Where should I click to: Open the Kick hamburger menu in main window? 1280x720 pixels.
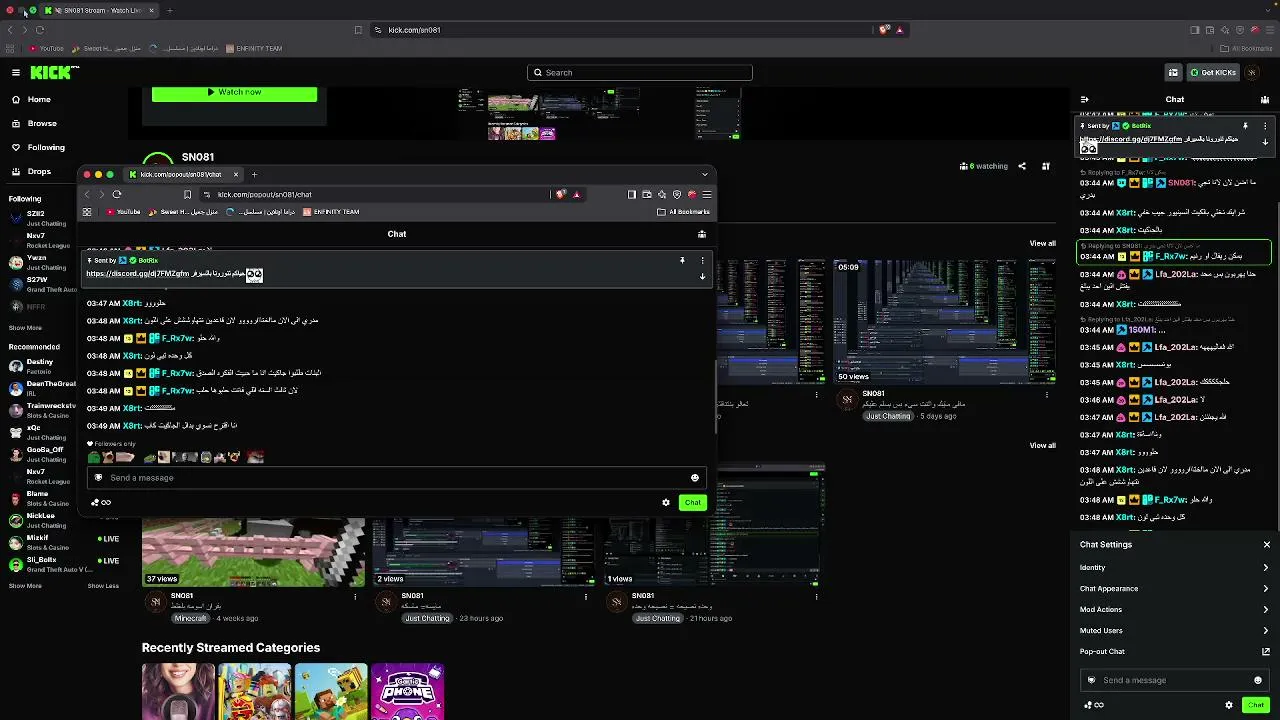tap(16, 72)
